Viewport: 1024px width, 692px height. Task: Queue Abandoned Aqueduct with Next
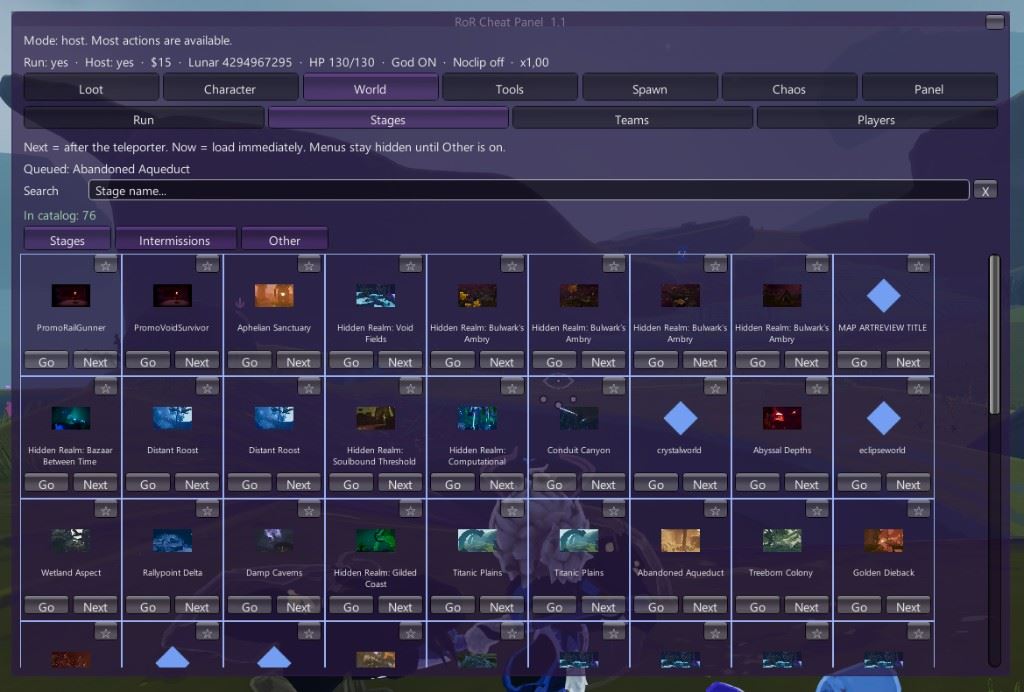(x=705, y=606)
